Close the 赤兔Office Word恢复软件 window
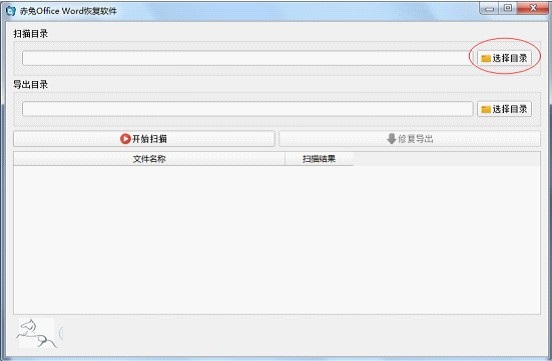The width and height of the screenshot is (552, 361). click(x=533, y=8)
